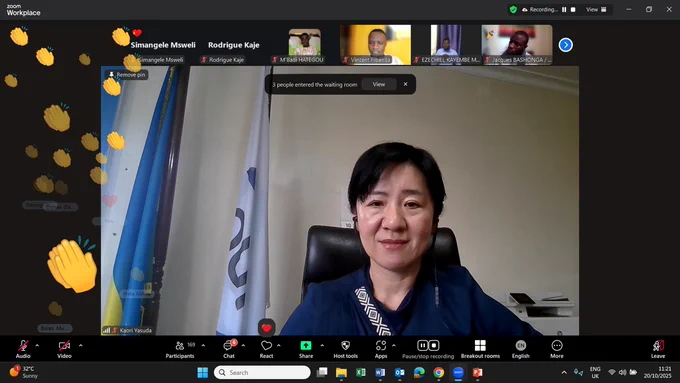Image resolution: width=680 pixels, height=383 pixels.
Task: Leave the meeting
Action: pos(658,349)
